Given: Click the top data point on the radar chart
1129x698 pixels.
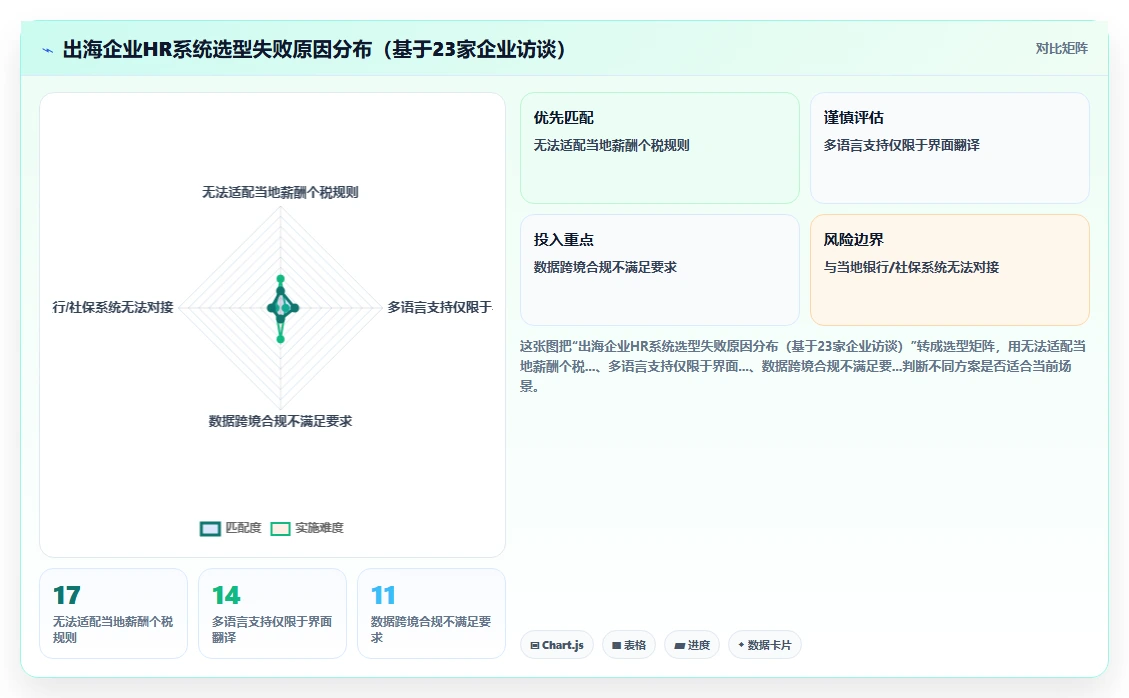Looking at the screenshot, I should [281, 279].
